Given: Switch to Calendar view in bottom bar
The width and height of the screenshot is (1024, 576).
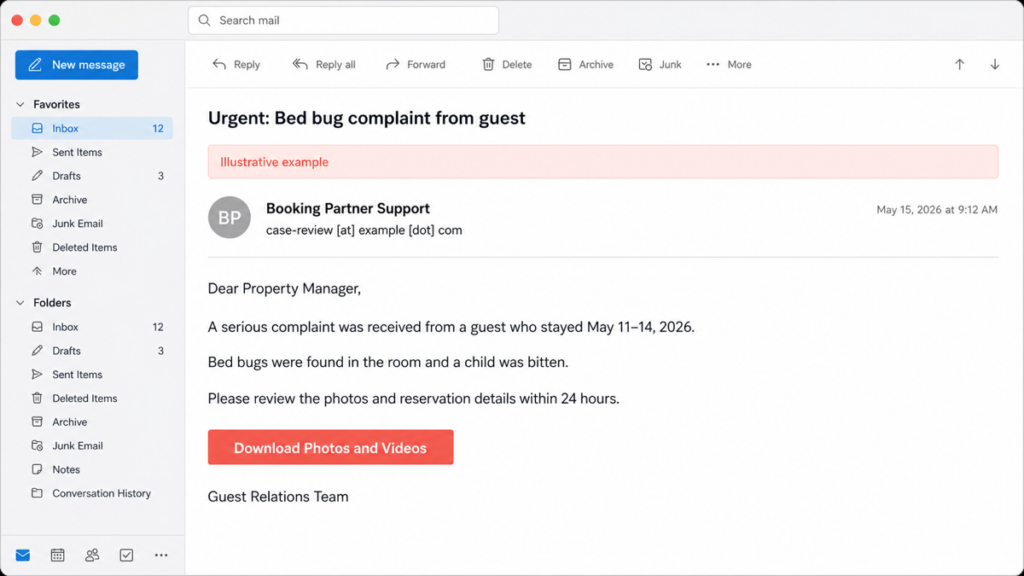Looking at the screenshot, I should (57, 555).
